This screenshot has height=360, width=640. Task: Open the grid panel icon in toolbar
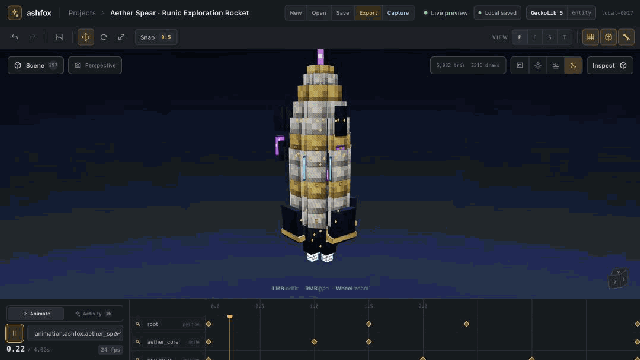(x=590, y=37)
